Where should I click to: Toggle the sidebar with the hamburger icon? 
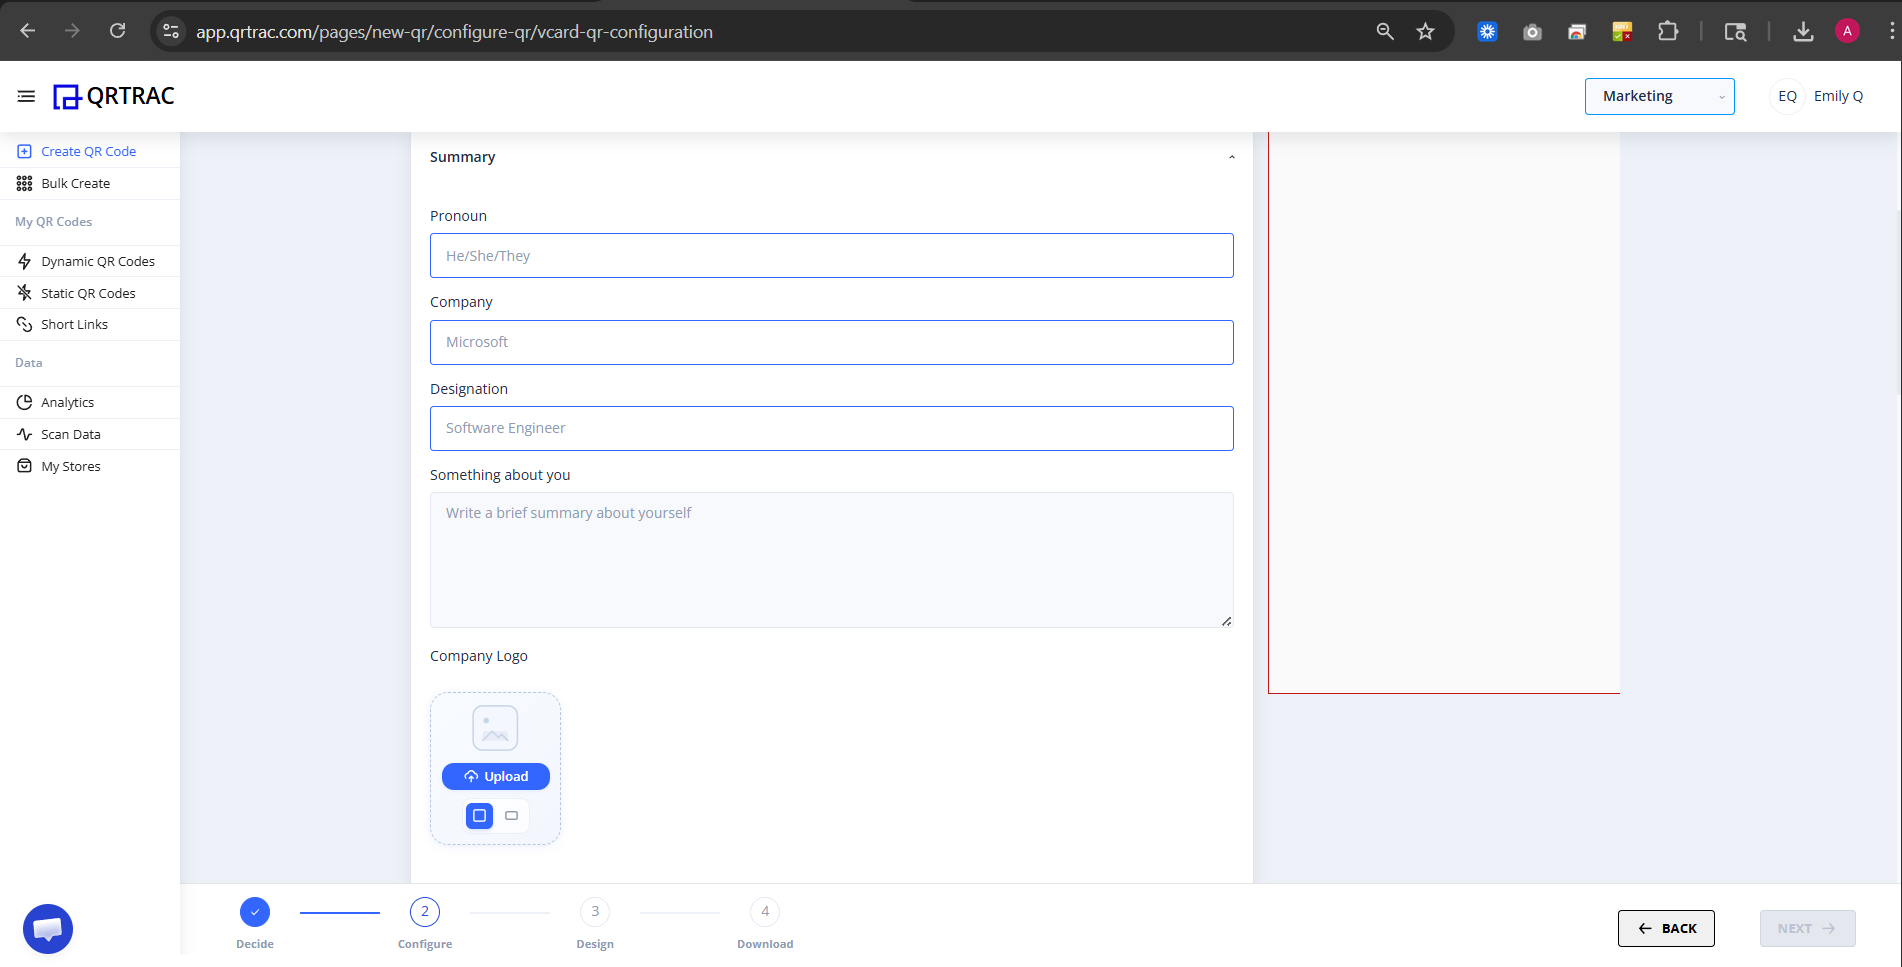click(x=26, y=96)
